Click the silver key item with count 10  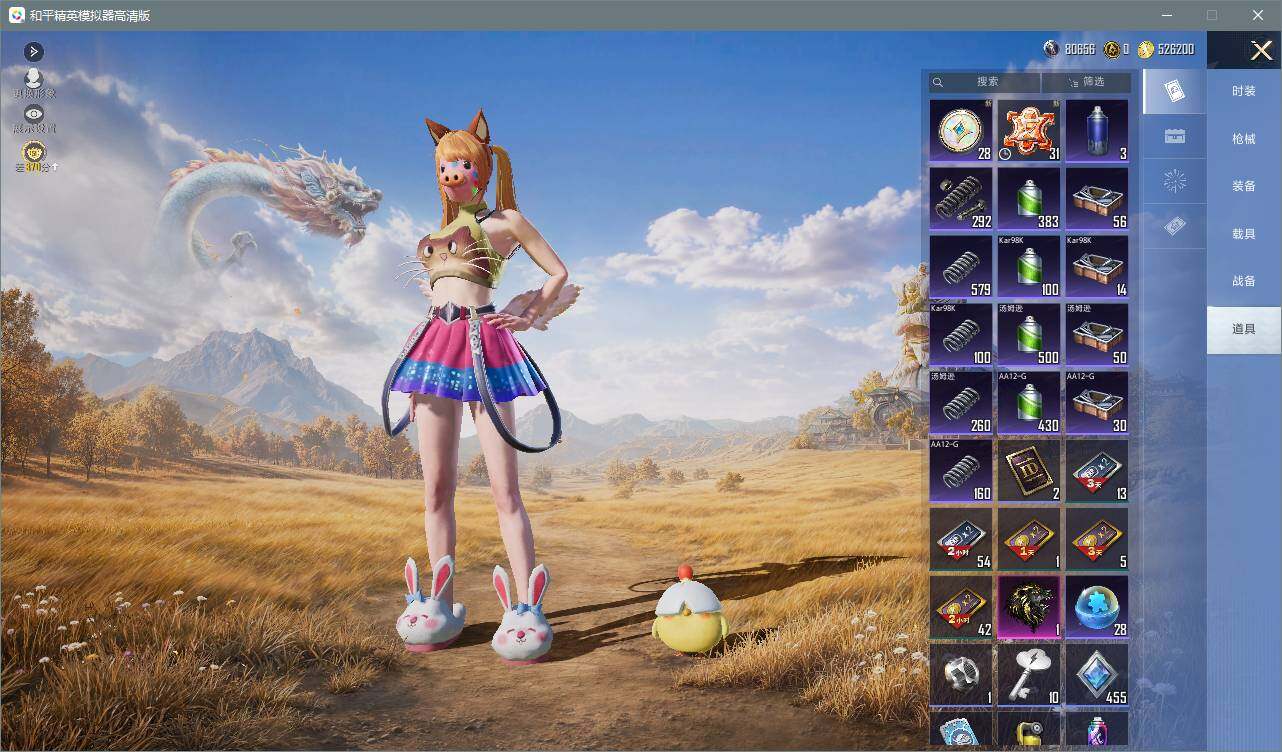coord(1029,674)
